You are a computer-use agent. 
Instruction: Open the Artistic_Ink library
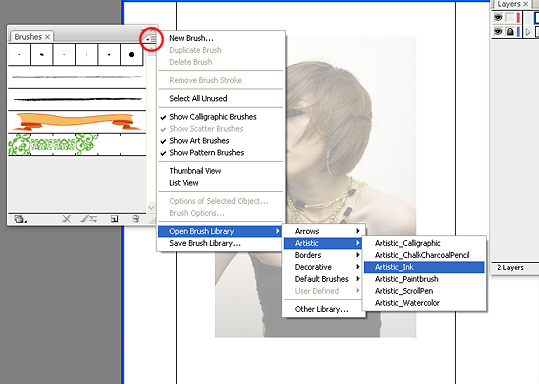(424, 267)
